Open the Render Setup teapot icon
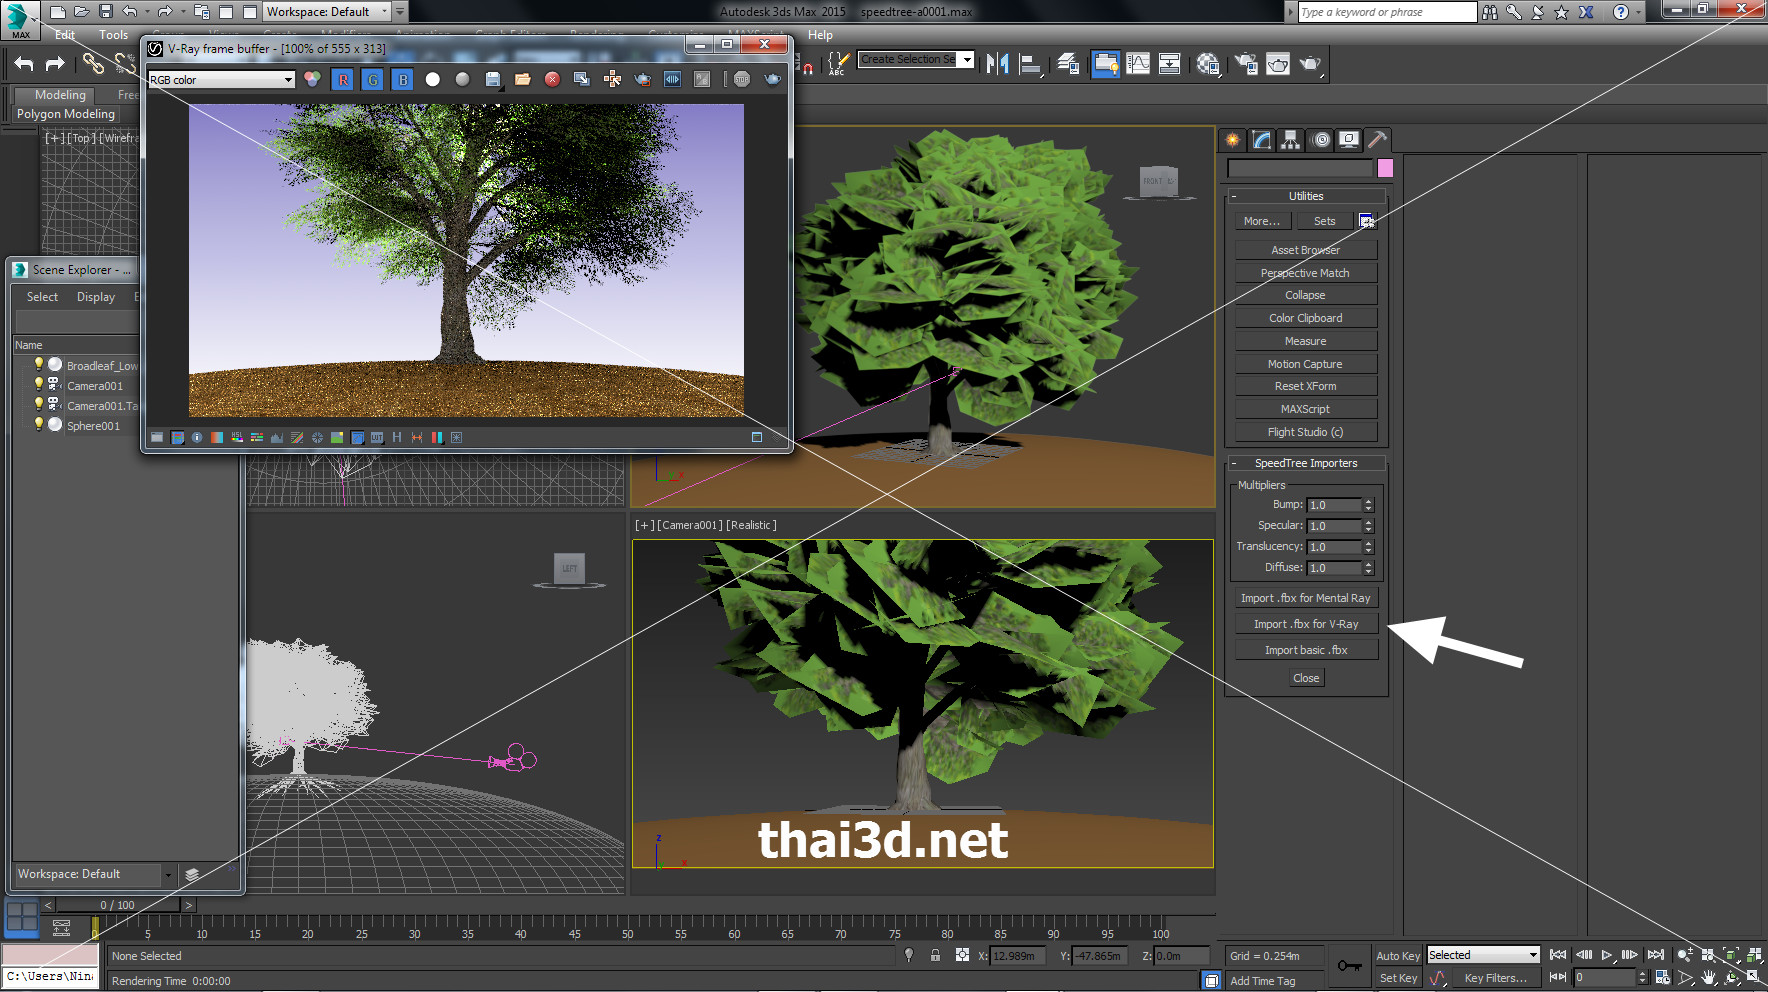This screenshot has width=1768, height=992. point(1246,64)
